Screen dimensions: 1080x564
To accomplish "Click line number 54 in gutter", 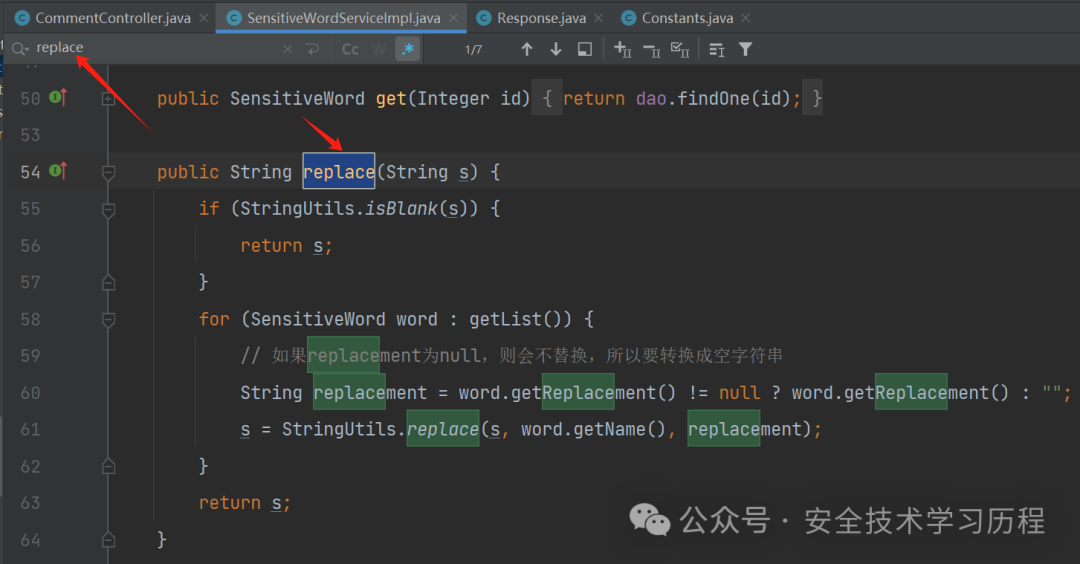I will click(30, 172).
